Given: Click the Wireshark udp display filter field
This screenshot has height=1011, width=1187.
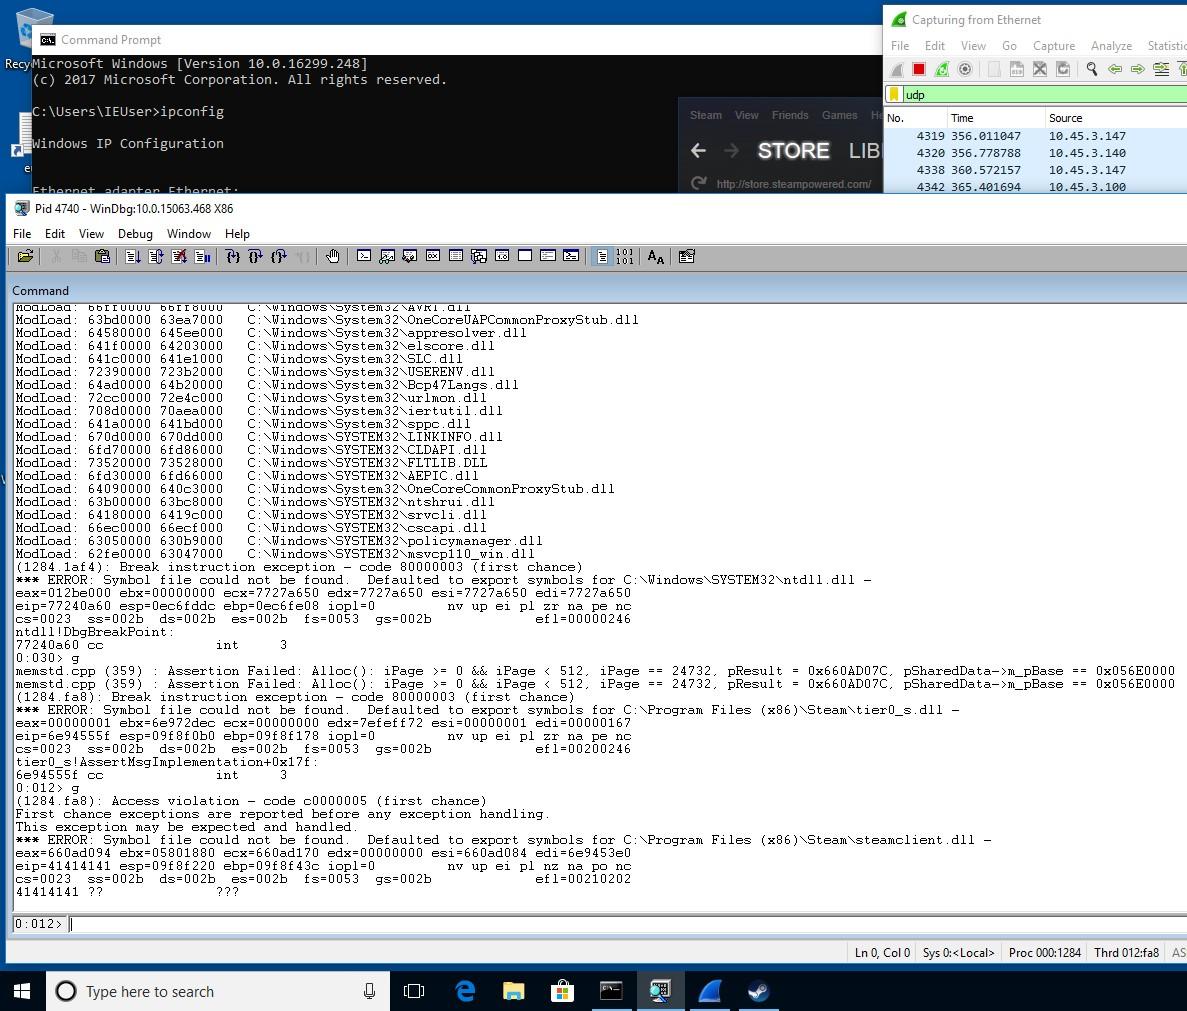Looking at the screenshot, I should [1045, 95].
